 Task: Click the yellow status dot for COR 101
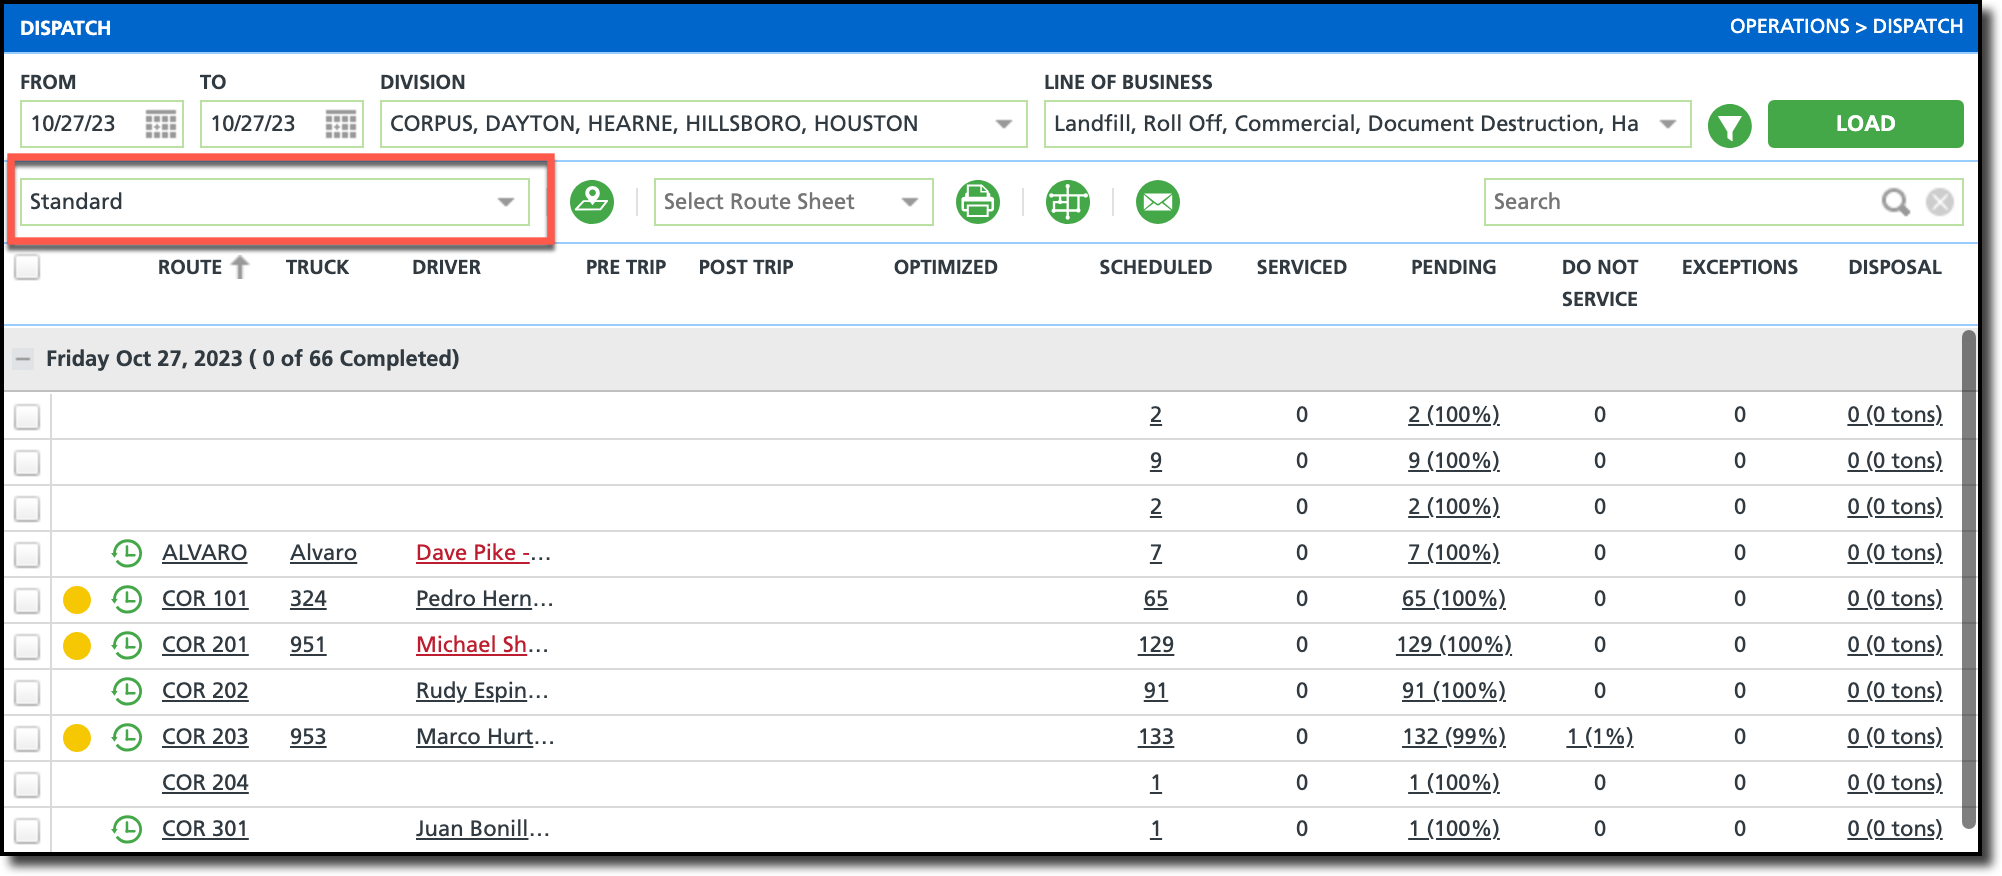77,600
